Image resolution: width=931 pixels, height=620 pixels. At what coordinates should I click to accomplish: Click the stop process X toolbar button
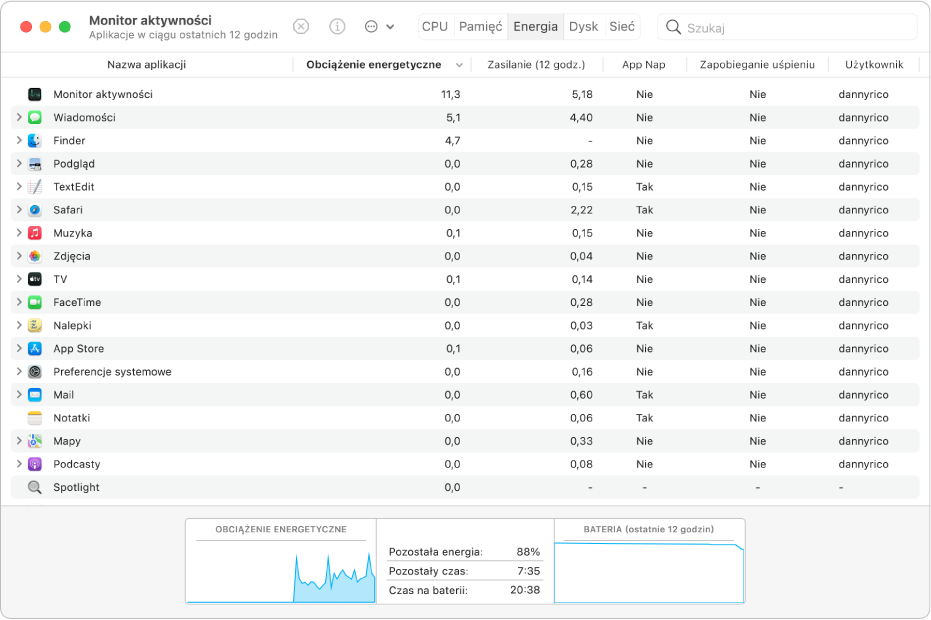point(302,27)
